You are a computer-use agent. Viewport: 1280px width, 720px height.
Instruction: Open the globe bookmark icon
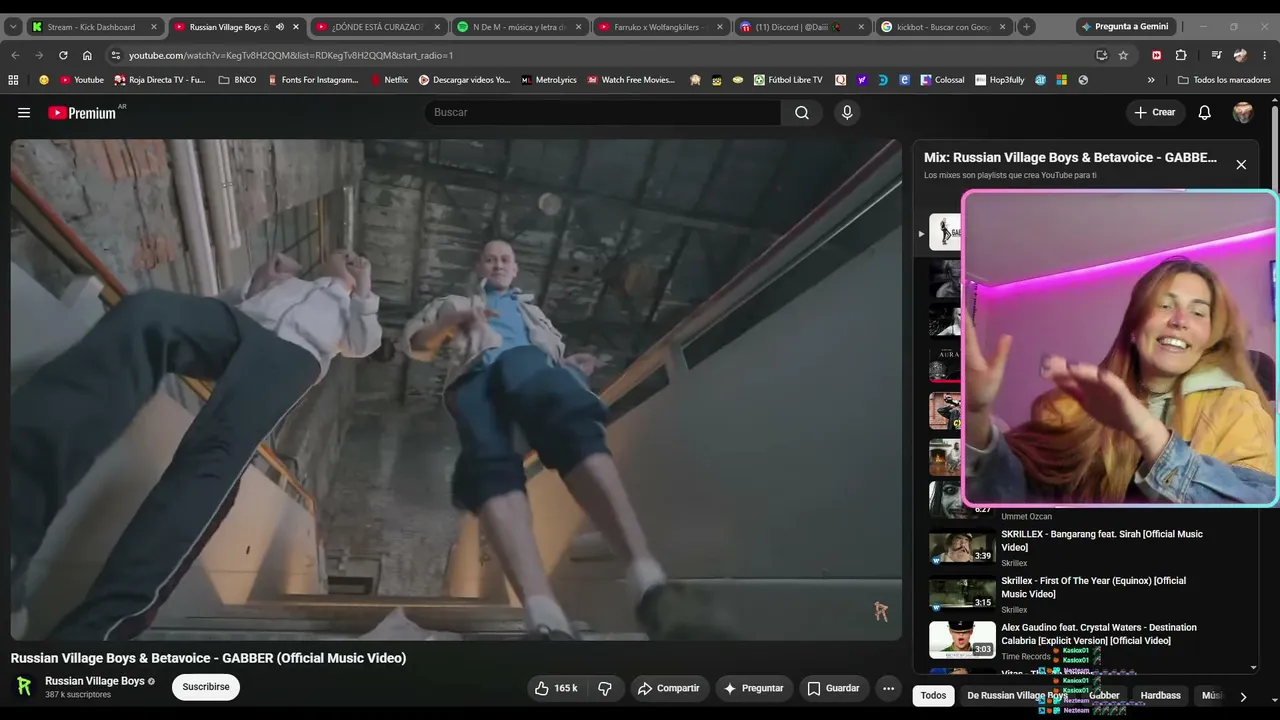click(x=1083, y=80)
